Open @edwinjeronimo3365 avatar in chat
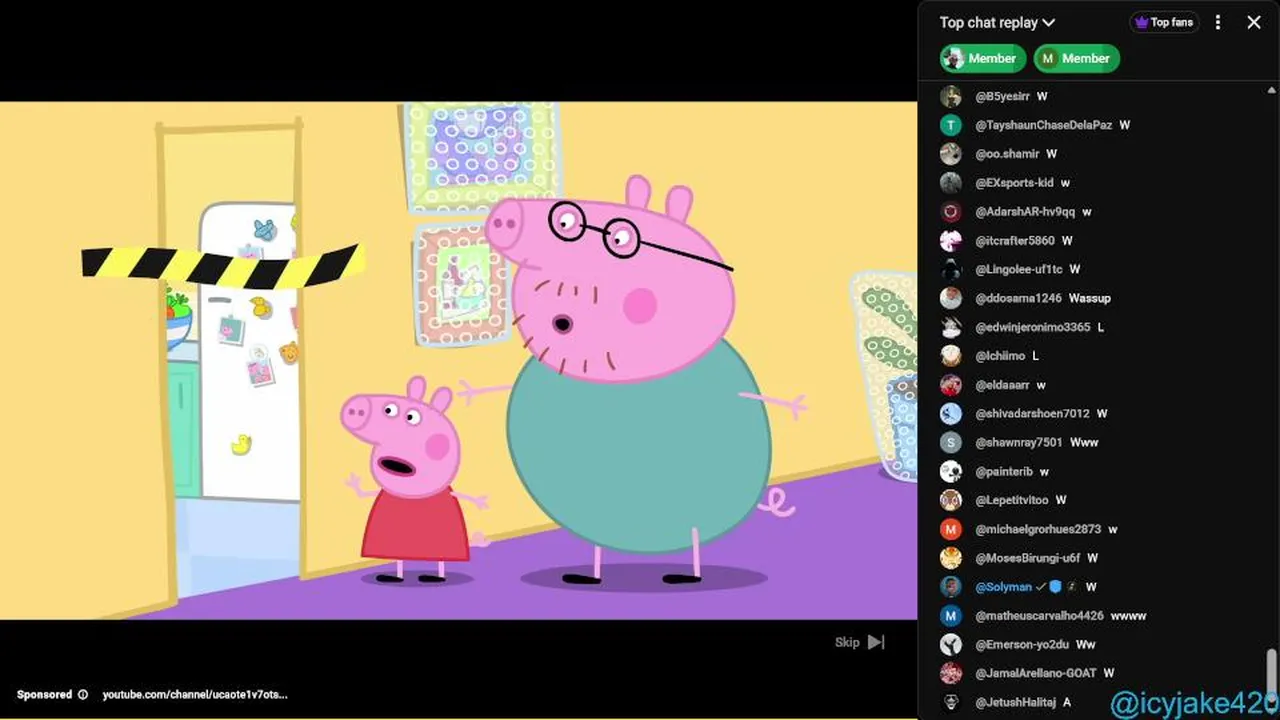 tap(951, 327)
